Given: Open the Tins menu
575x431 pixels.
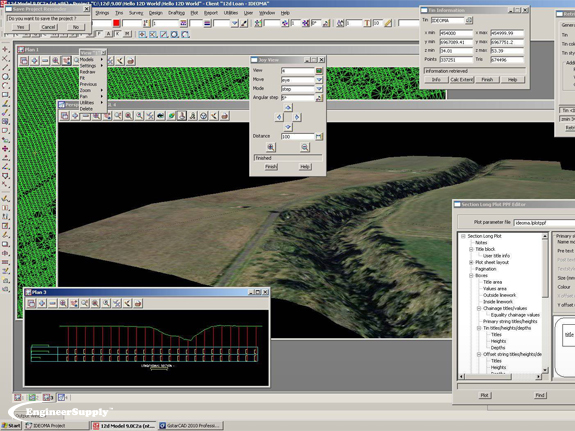Looking at the screenshot, I should (x=119, y=13).
